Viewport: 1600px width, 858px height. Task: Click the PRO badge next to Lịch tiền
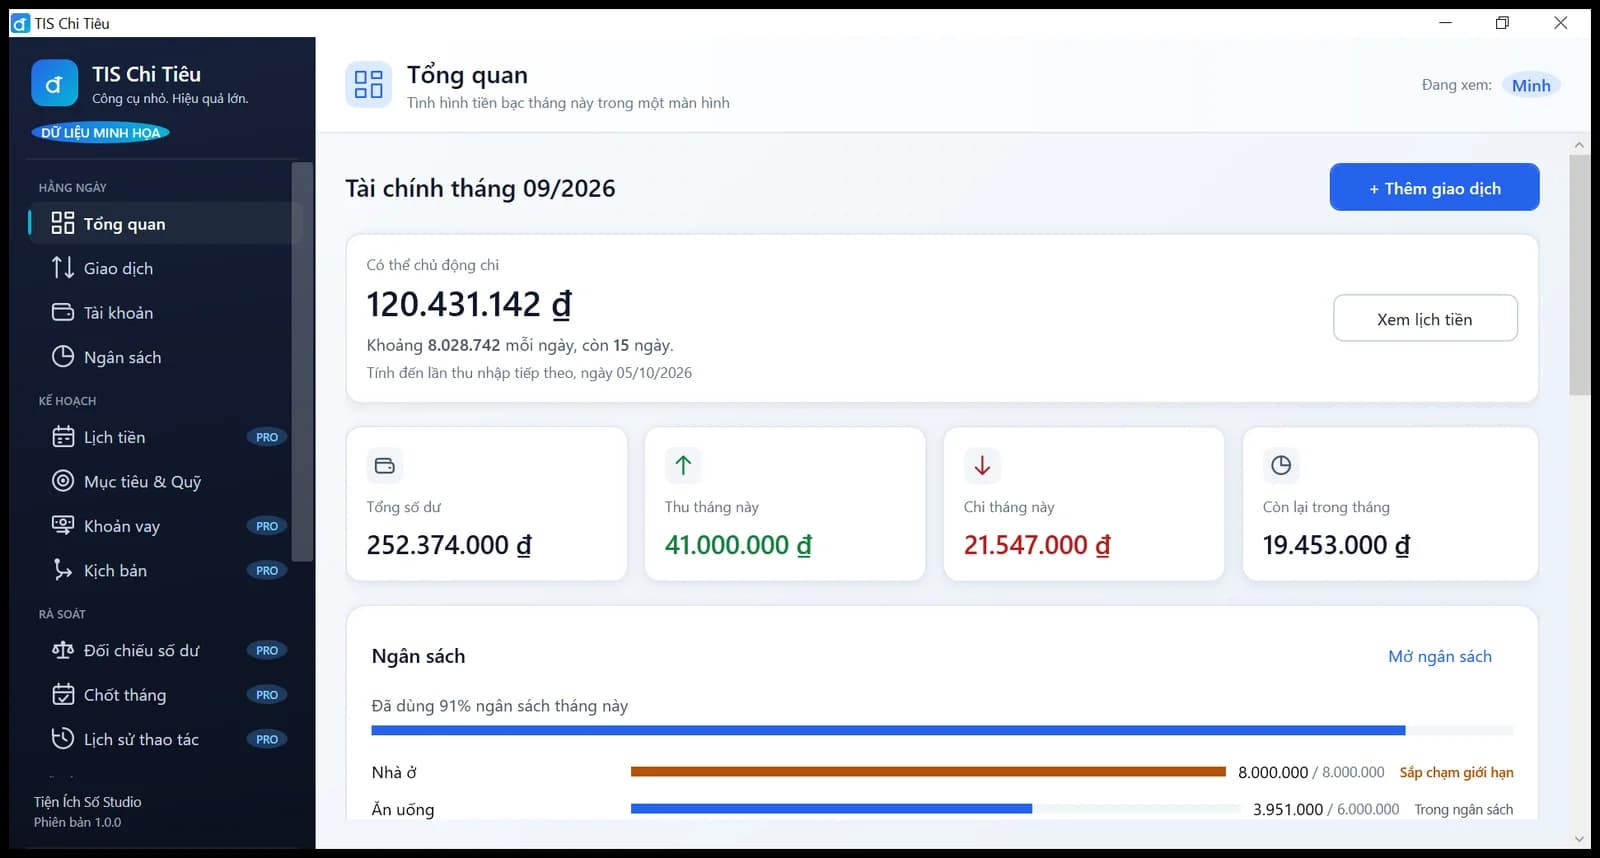point(267,437)
